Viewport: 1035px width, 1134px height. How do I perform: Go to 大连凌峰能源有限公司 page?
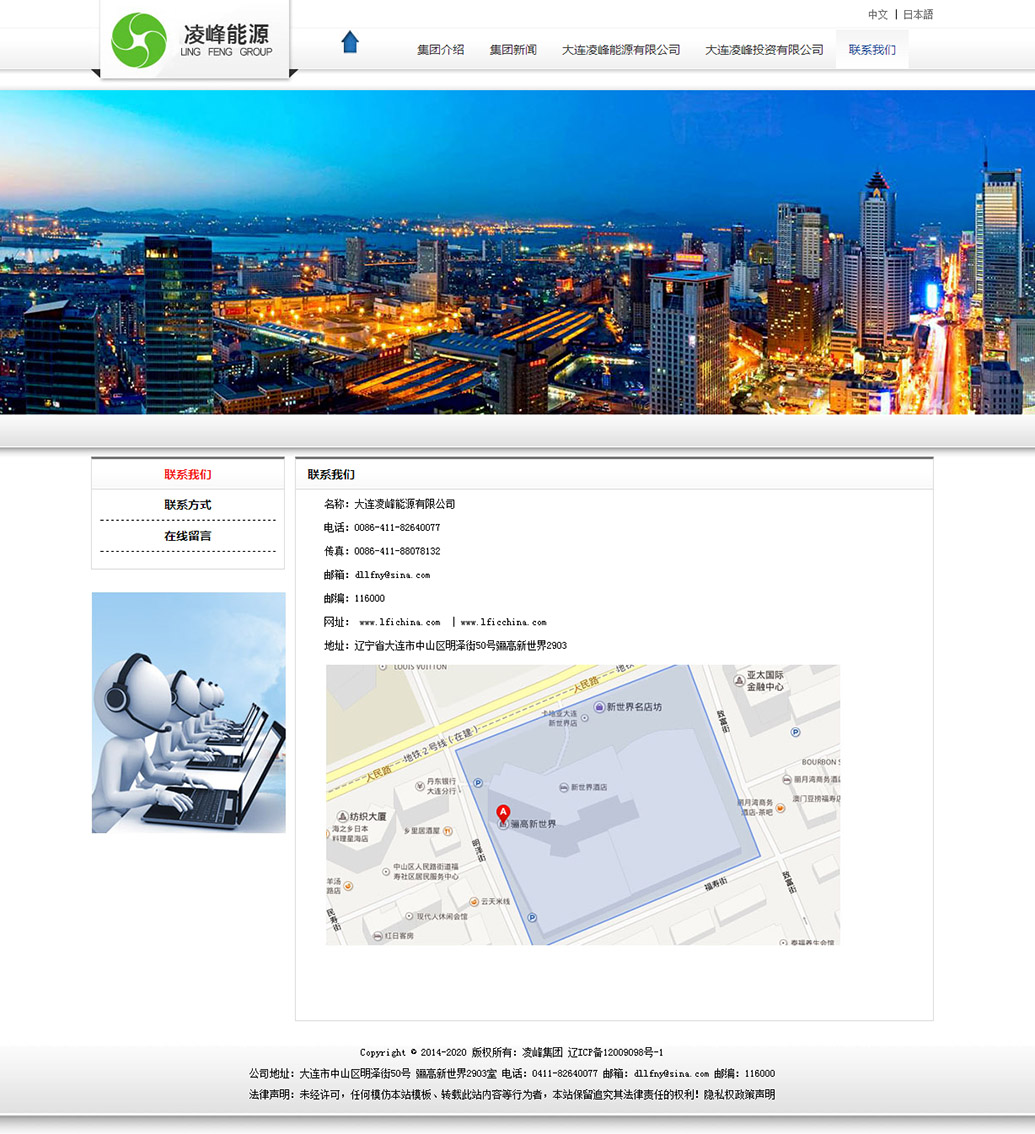click(x=620, y=50)
